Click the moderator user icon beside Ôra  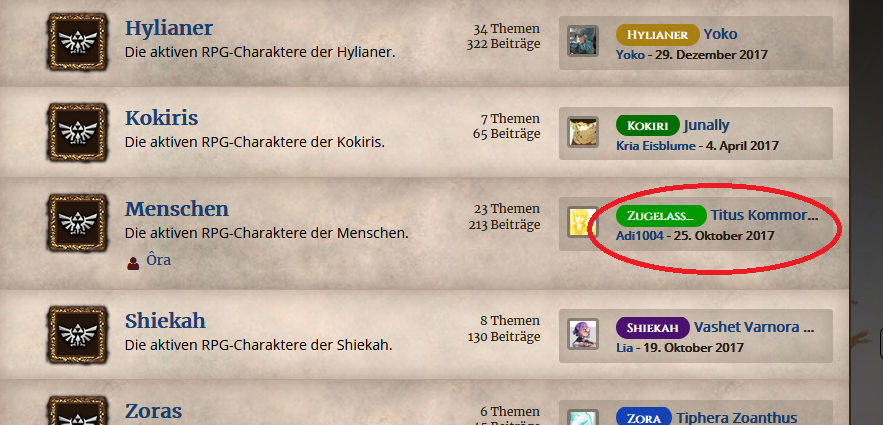(x=133, y=262)
